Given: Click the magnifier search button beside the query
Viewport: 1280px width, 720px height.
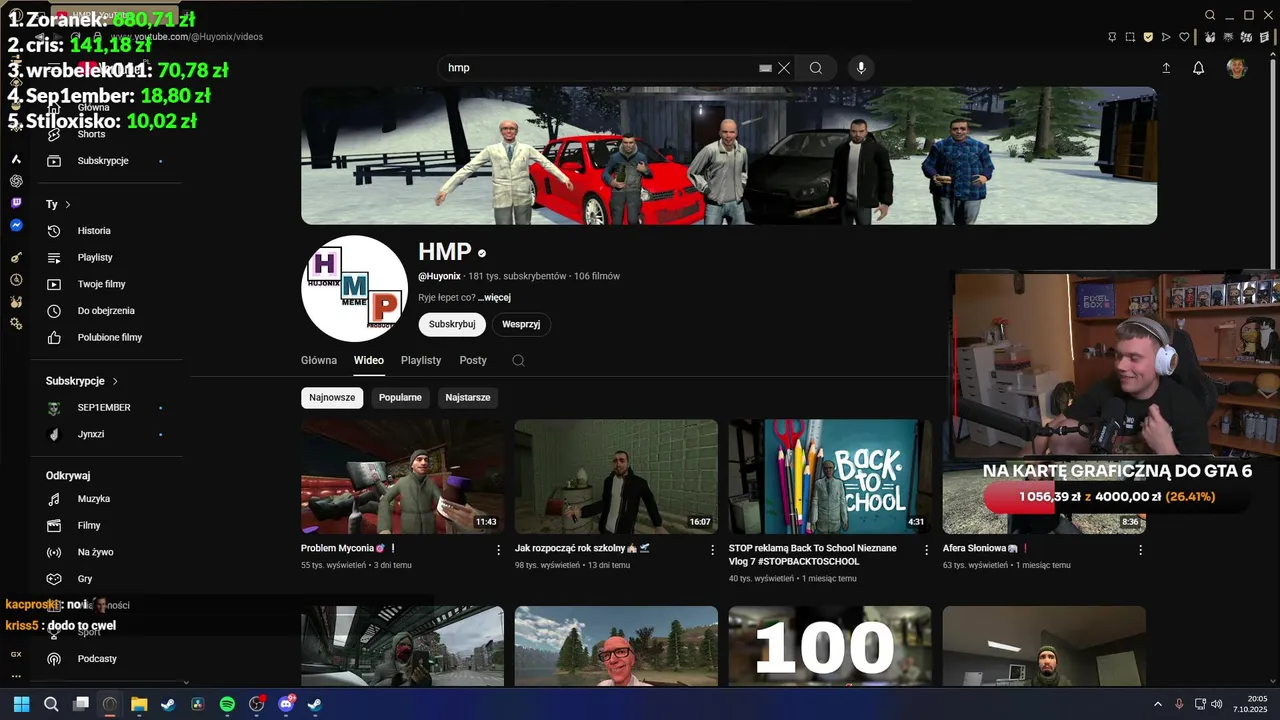Looking at the screenshot, I should tap(816, 68).
